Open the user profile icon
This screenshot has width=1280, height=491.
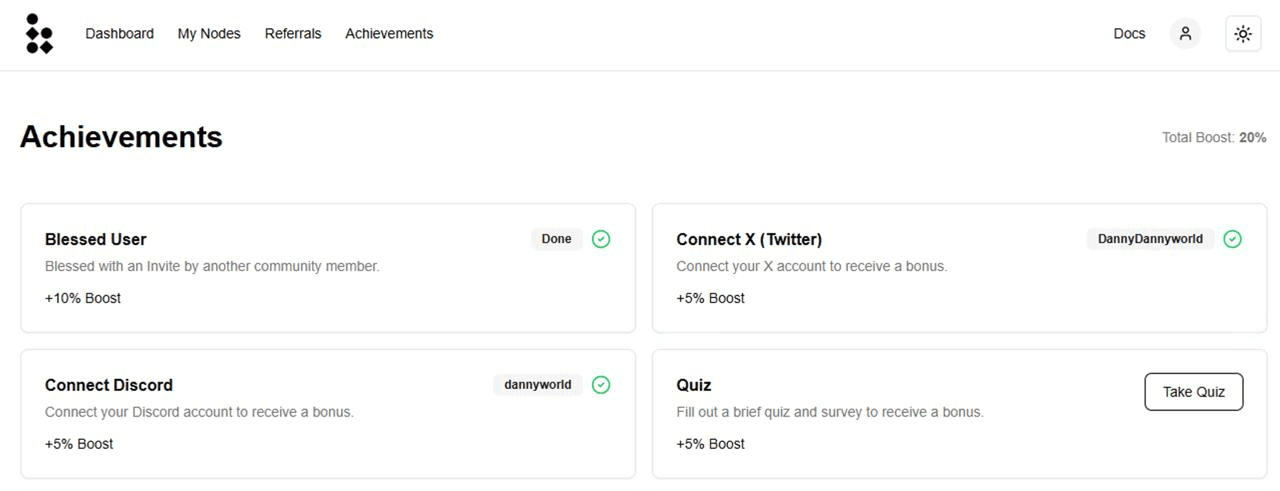coord(1185,33)
